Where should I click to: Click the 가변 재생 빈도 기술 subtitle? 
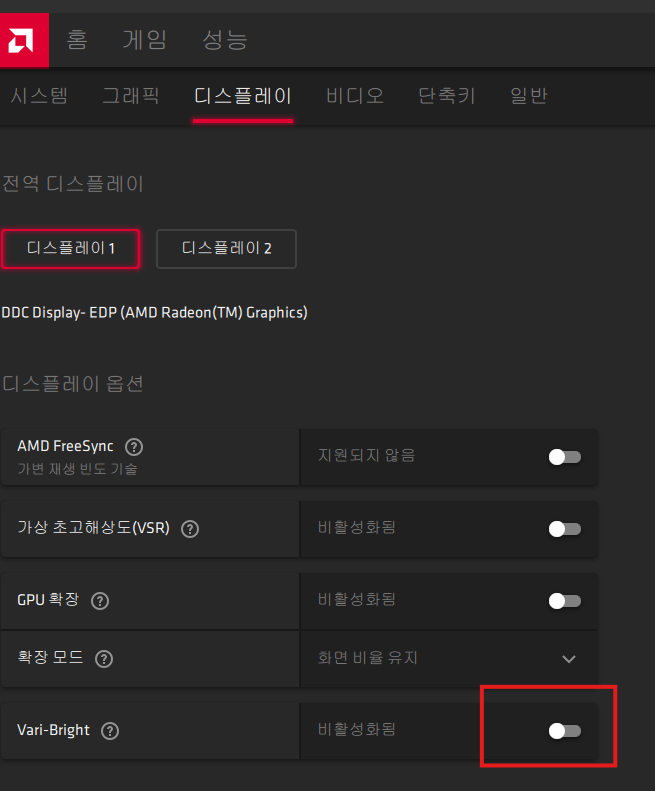77,469
